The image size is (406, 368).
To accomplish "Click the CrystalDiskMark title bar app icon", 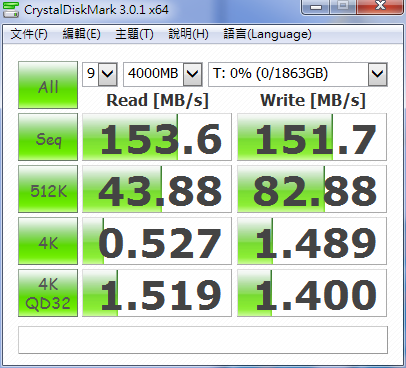I will click(x=11, y=10).
